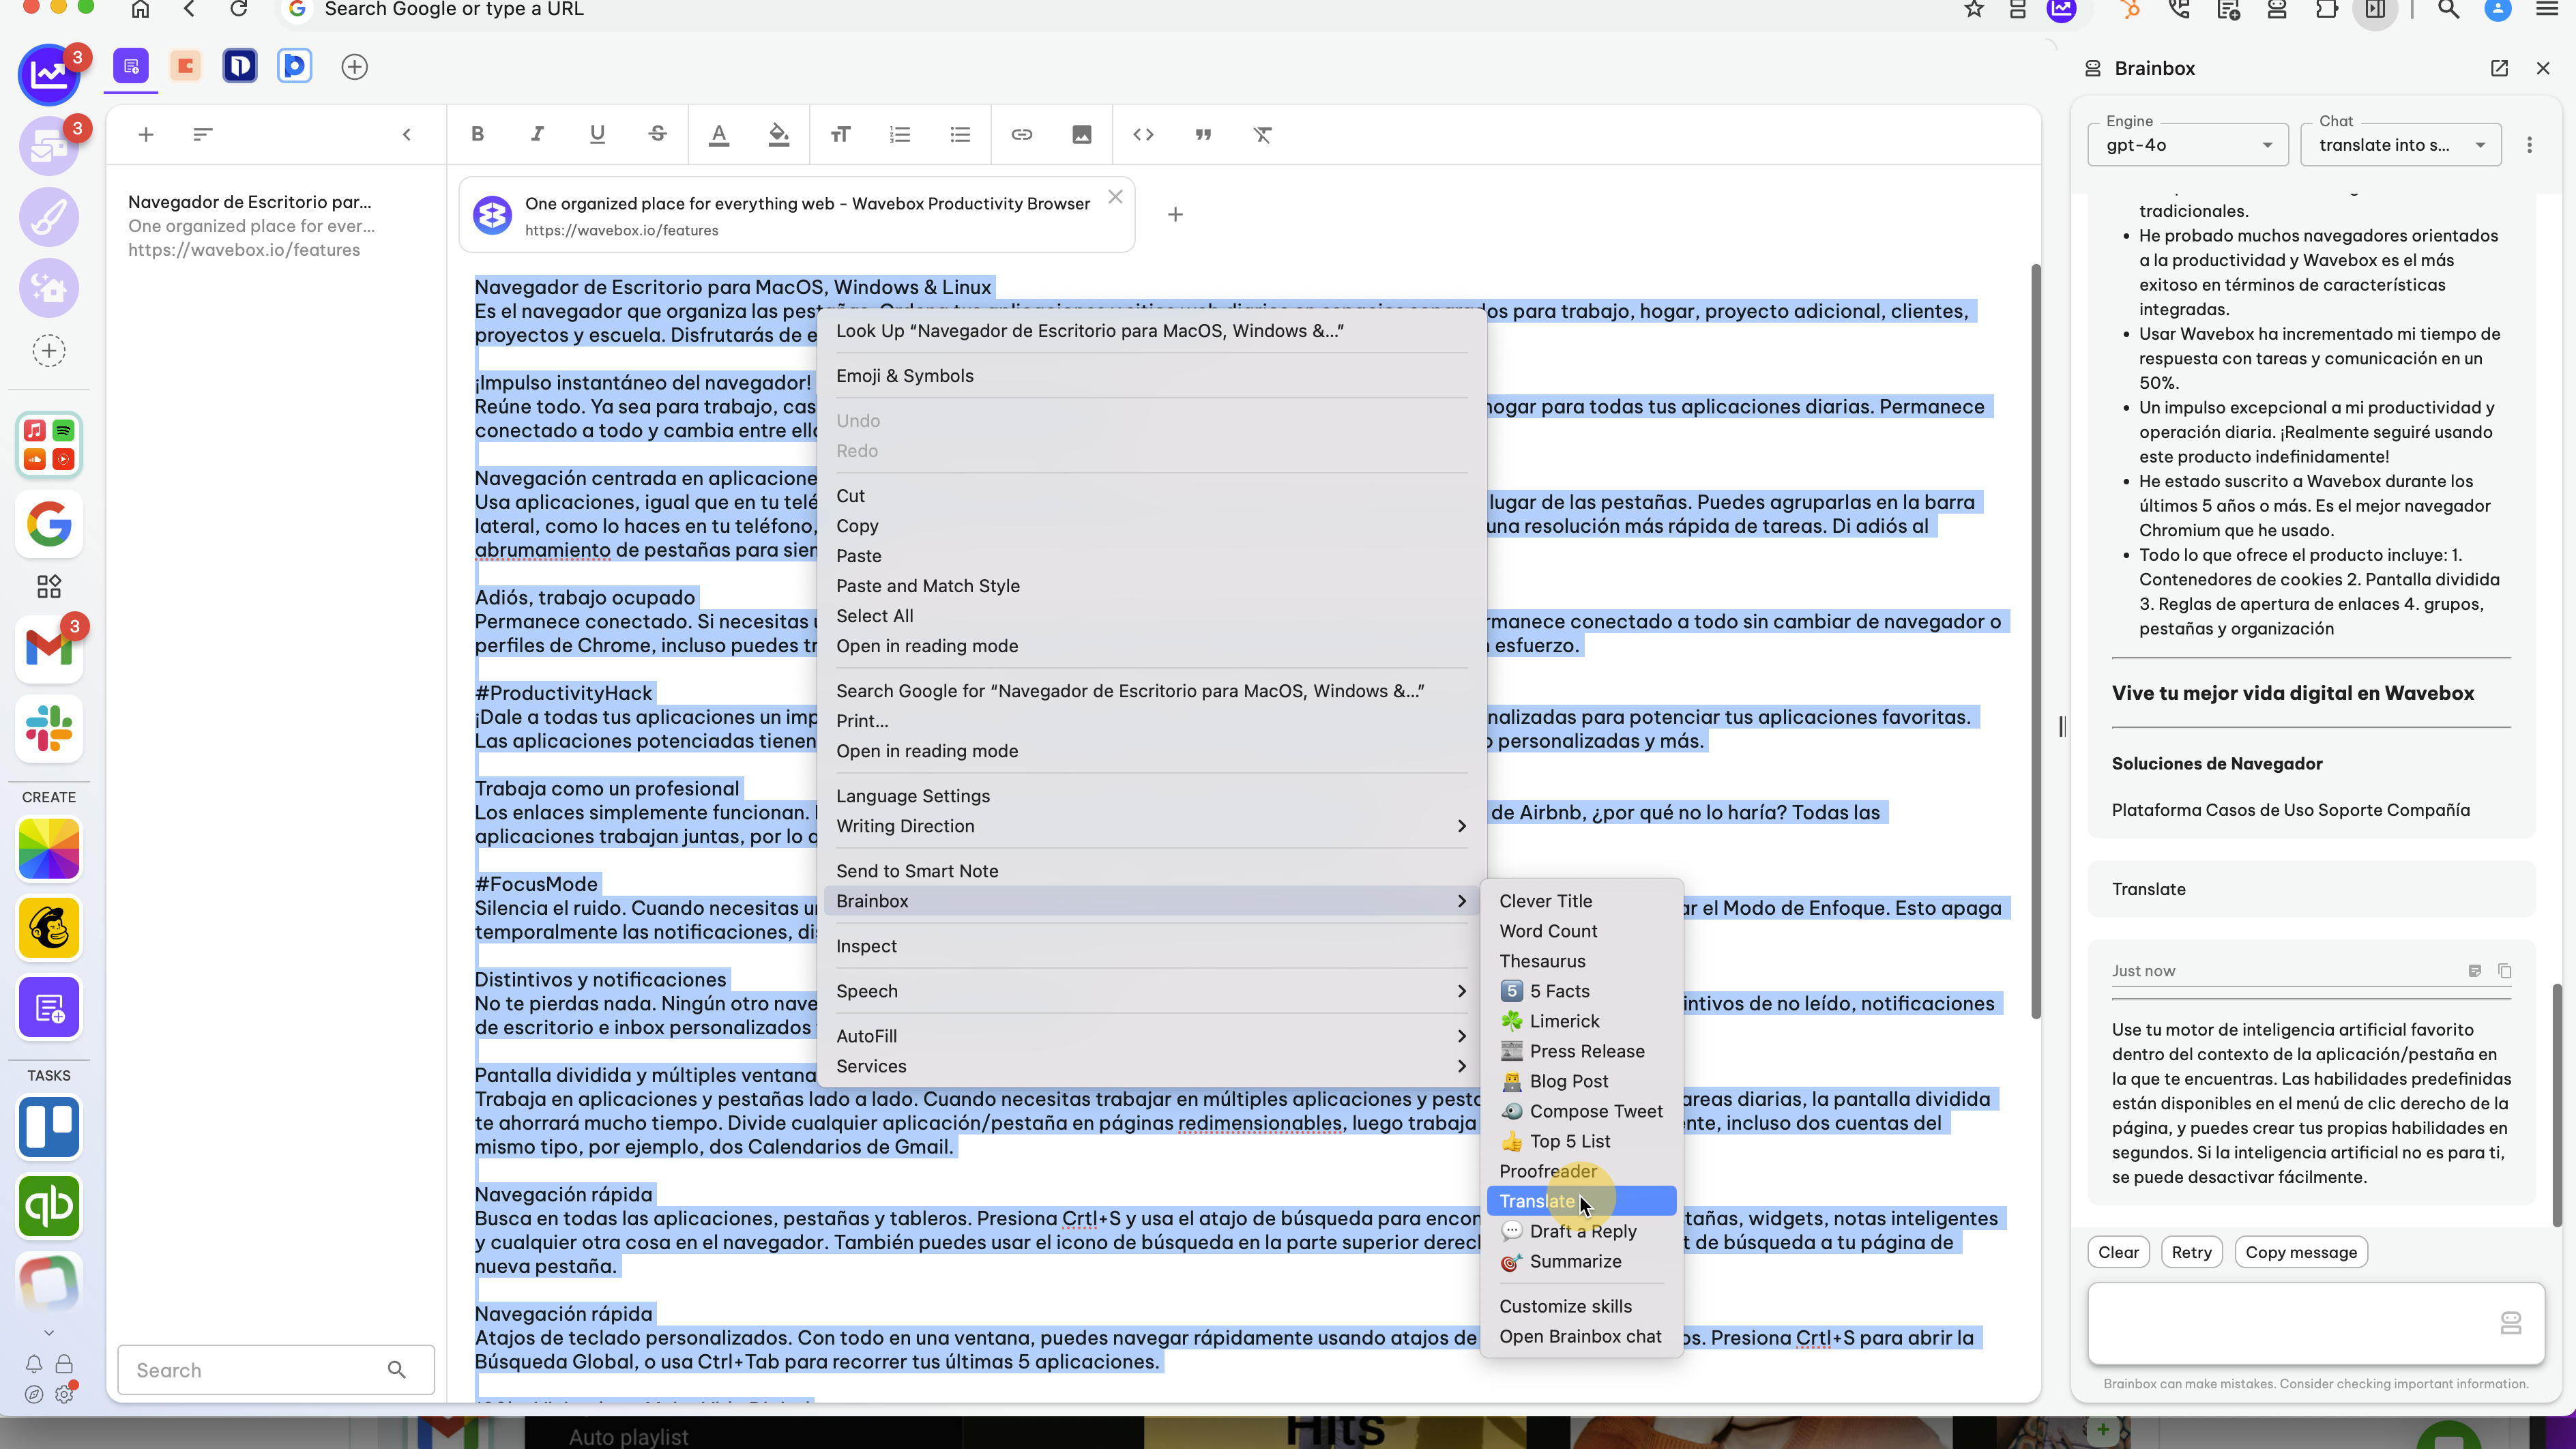The height and width of the screenshot is (1449, 2576).
Task: Toggle strikethrough formatting
Action: (657, 134)
